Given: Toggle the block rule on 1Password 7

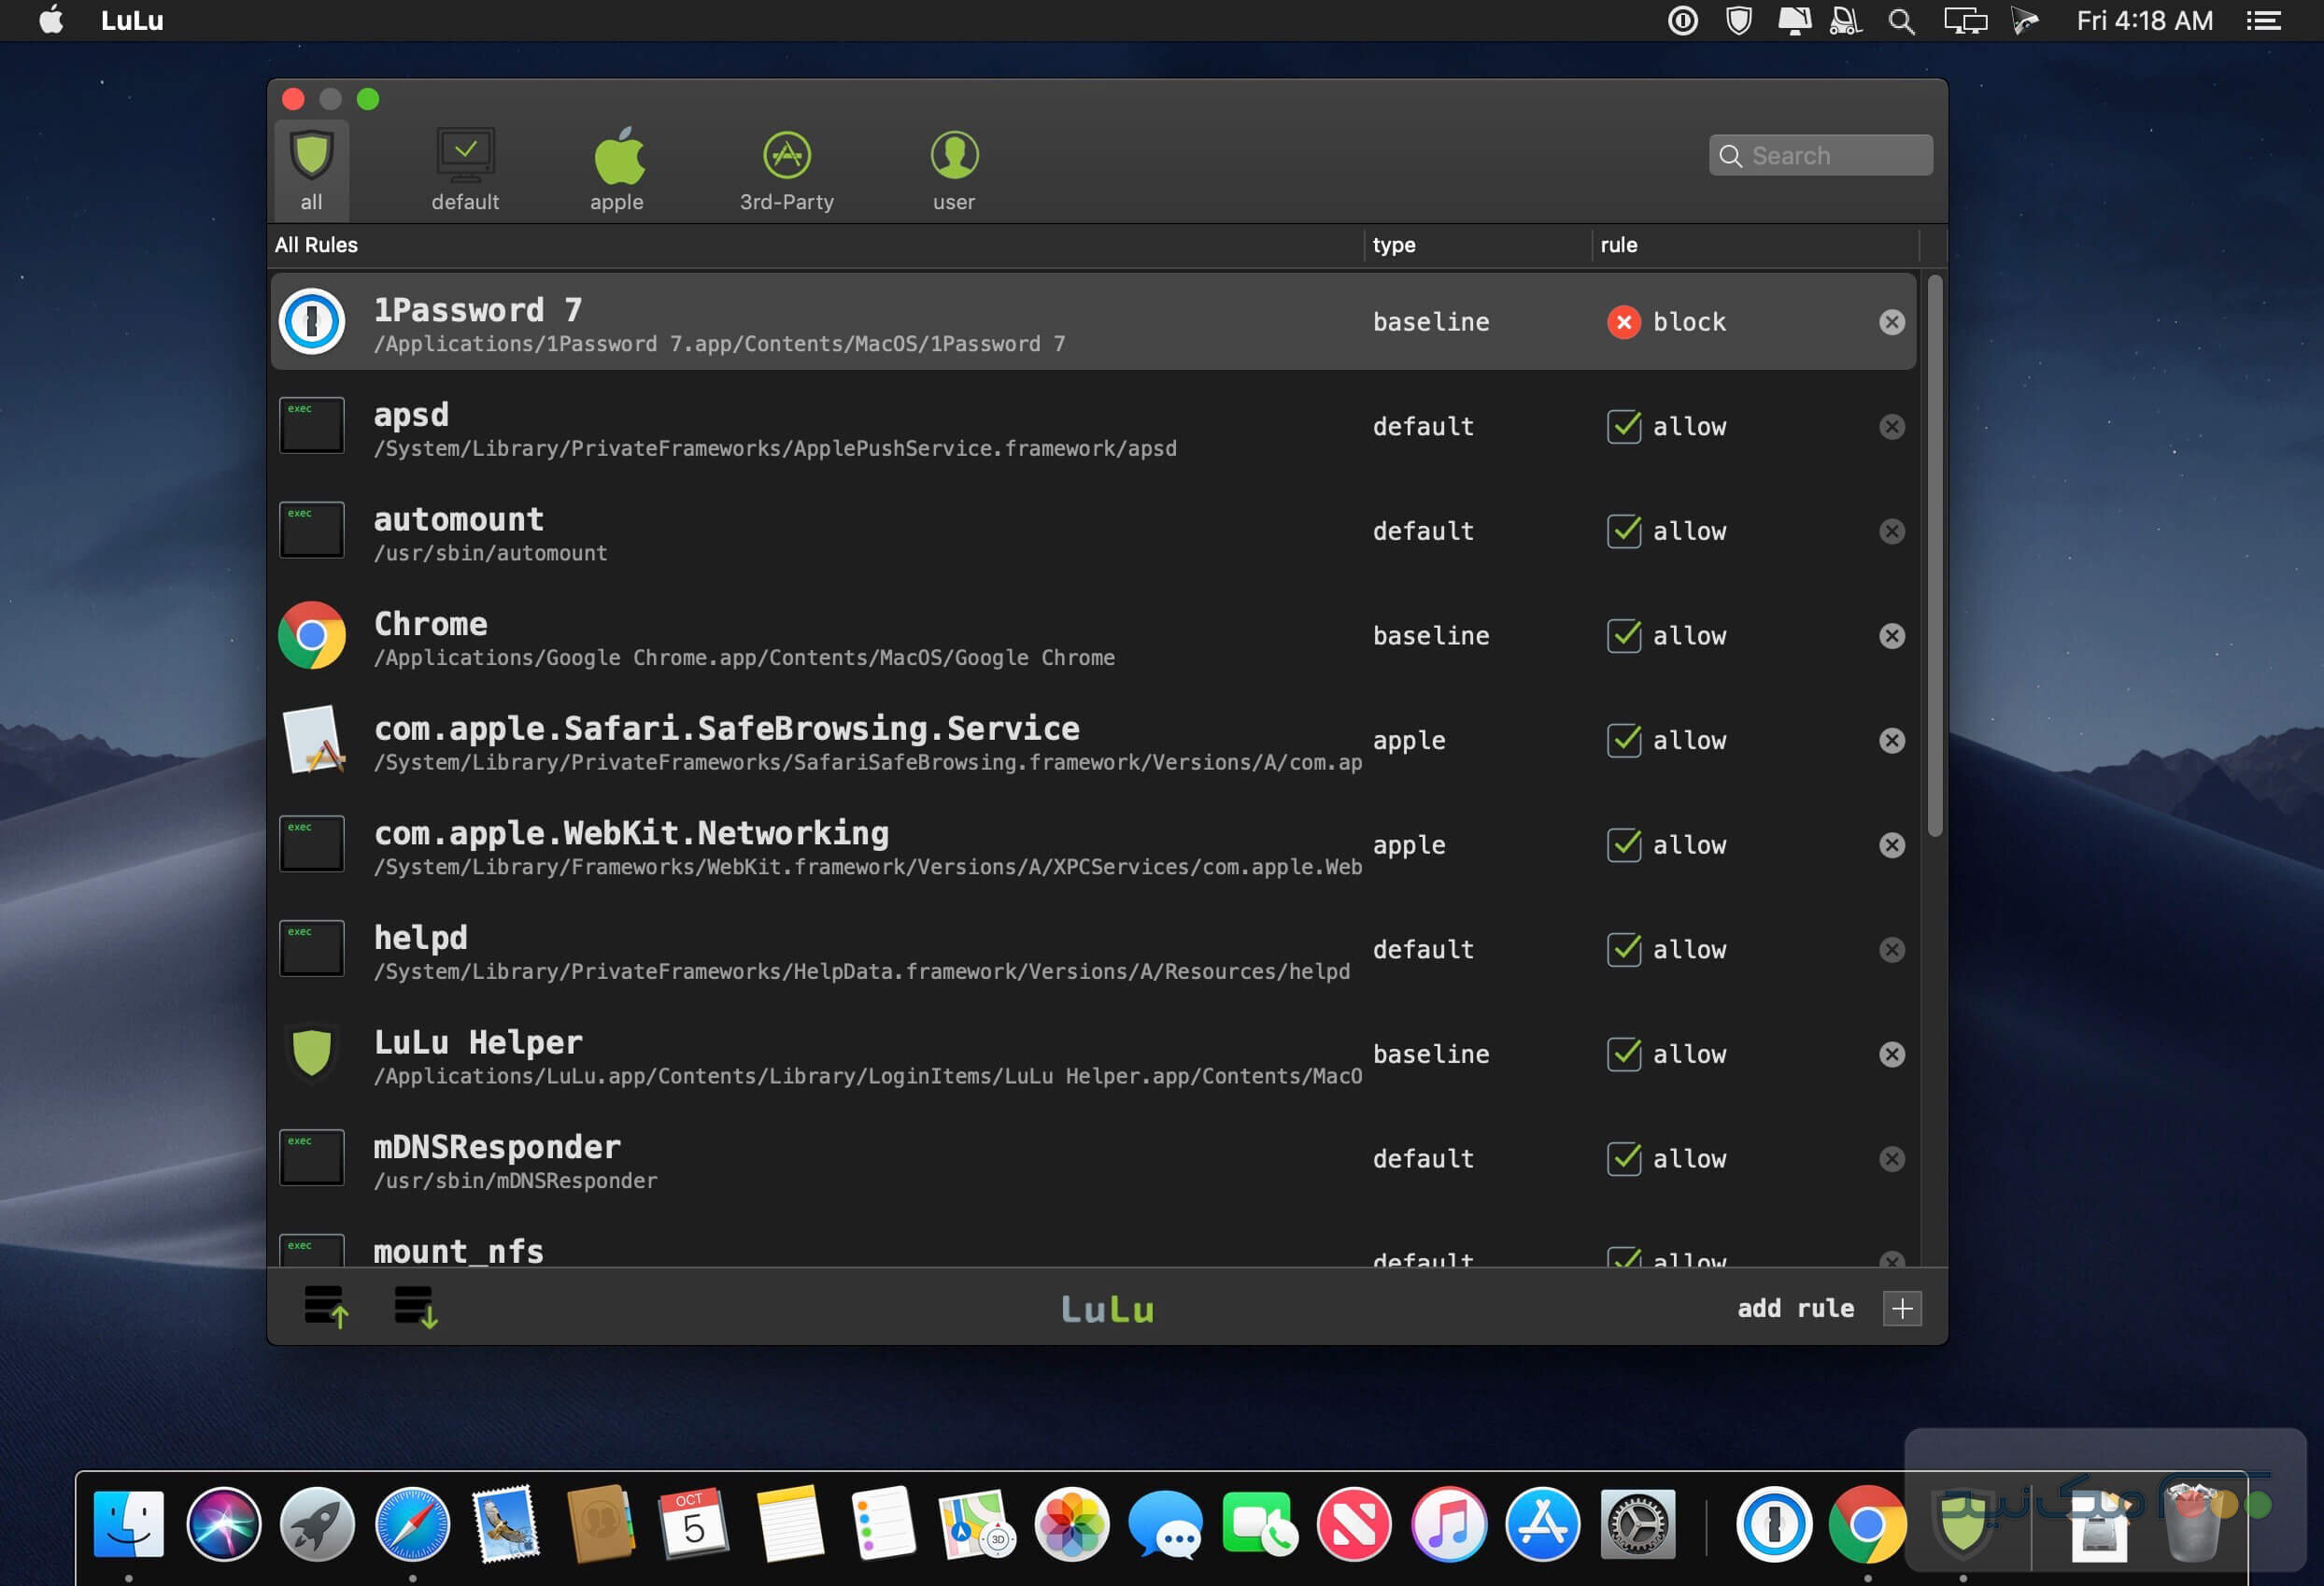Looking at the screenshot, I should coord(1623,322).
